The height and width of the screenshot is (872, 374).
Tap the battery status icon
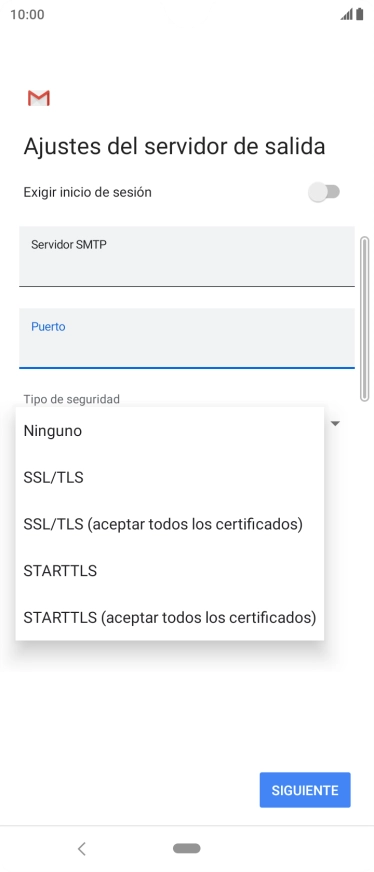[x=360, y=14]
